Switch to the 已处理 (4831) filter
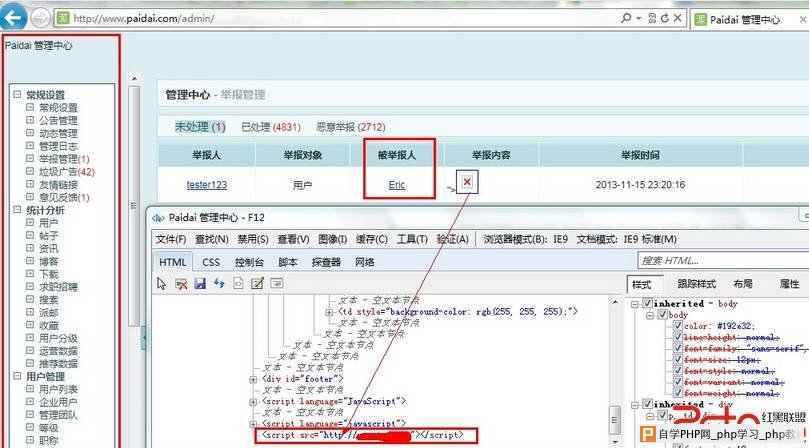 point(271,127)
